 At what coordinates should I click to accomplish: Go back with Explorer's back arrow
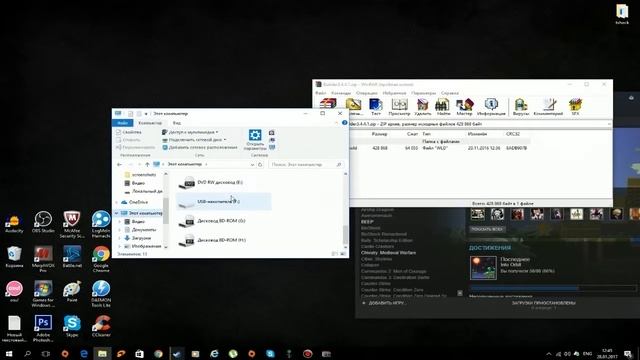pos(119,164)
